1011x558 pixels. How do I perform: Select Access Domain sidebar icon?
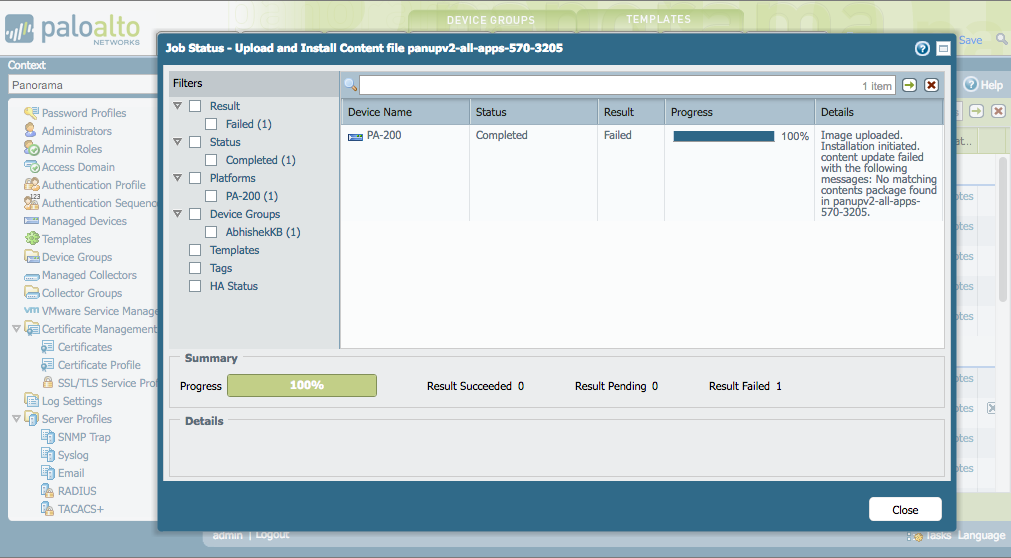pyautogui.click(x=31, y=167)
